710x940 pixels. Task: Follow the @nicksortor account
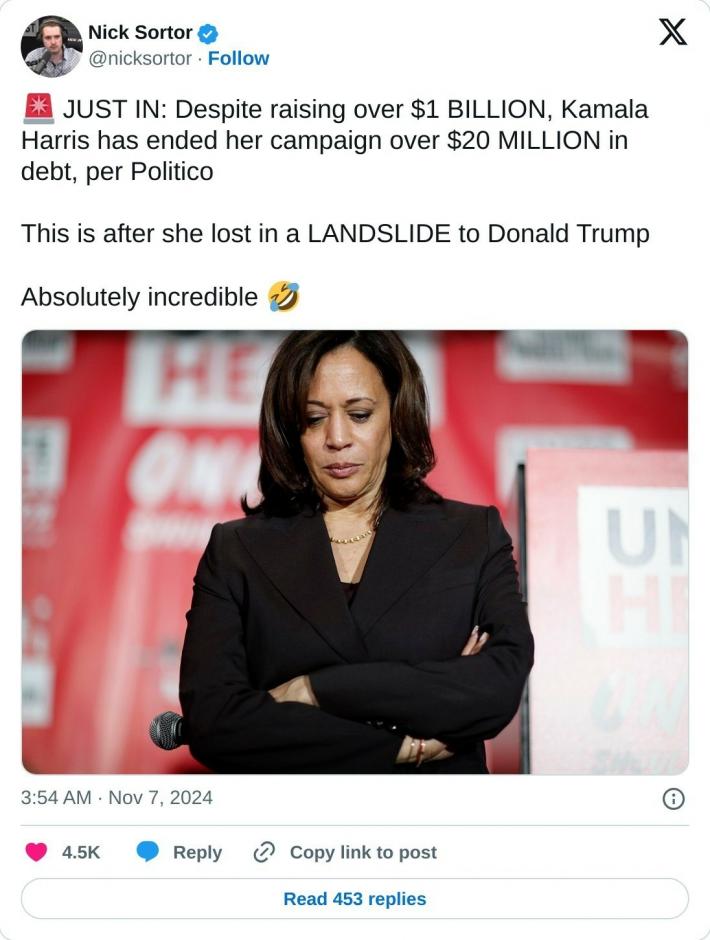[x=238, y=58]
